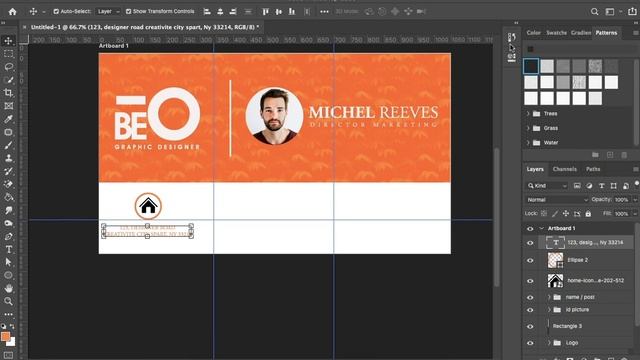This screenshot has height=360, width=640.
Task: Click the Artboard 1 label on canvas
Action: [x=113, y=46]
